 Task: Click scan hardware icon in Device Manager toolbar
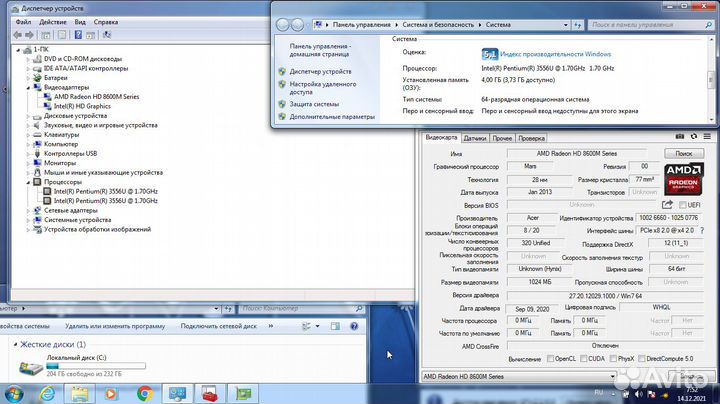pos(107,35)
